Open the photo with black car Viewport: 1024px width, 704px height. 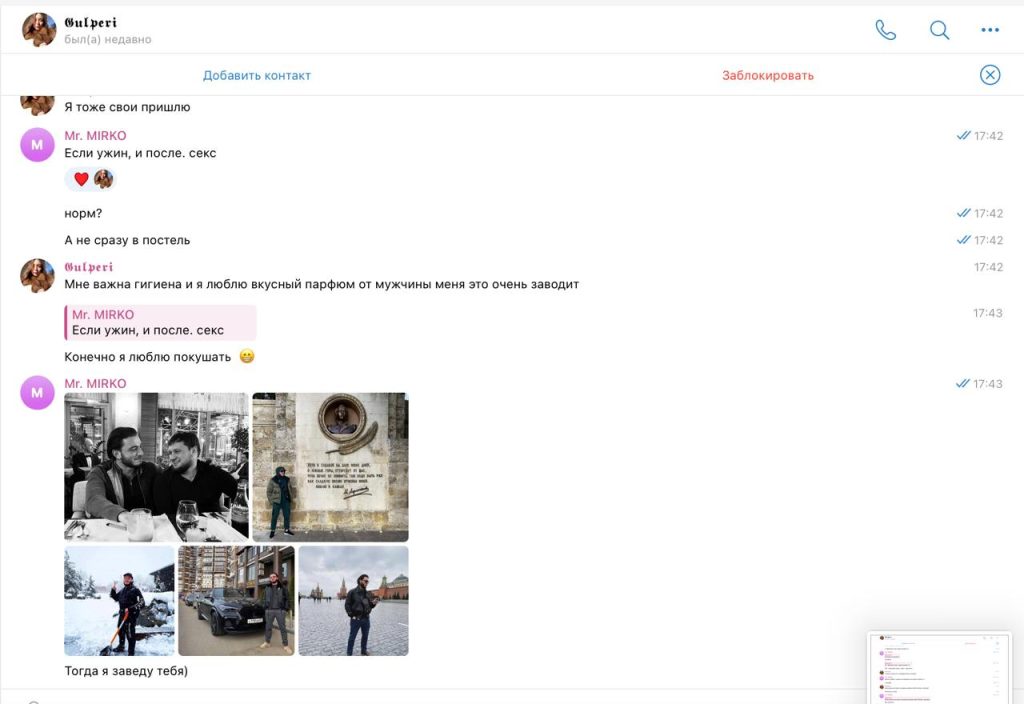pyautogui.click(x=236, y=601)
